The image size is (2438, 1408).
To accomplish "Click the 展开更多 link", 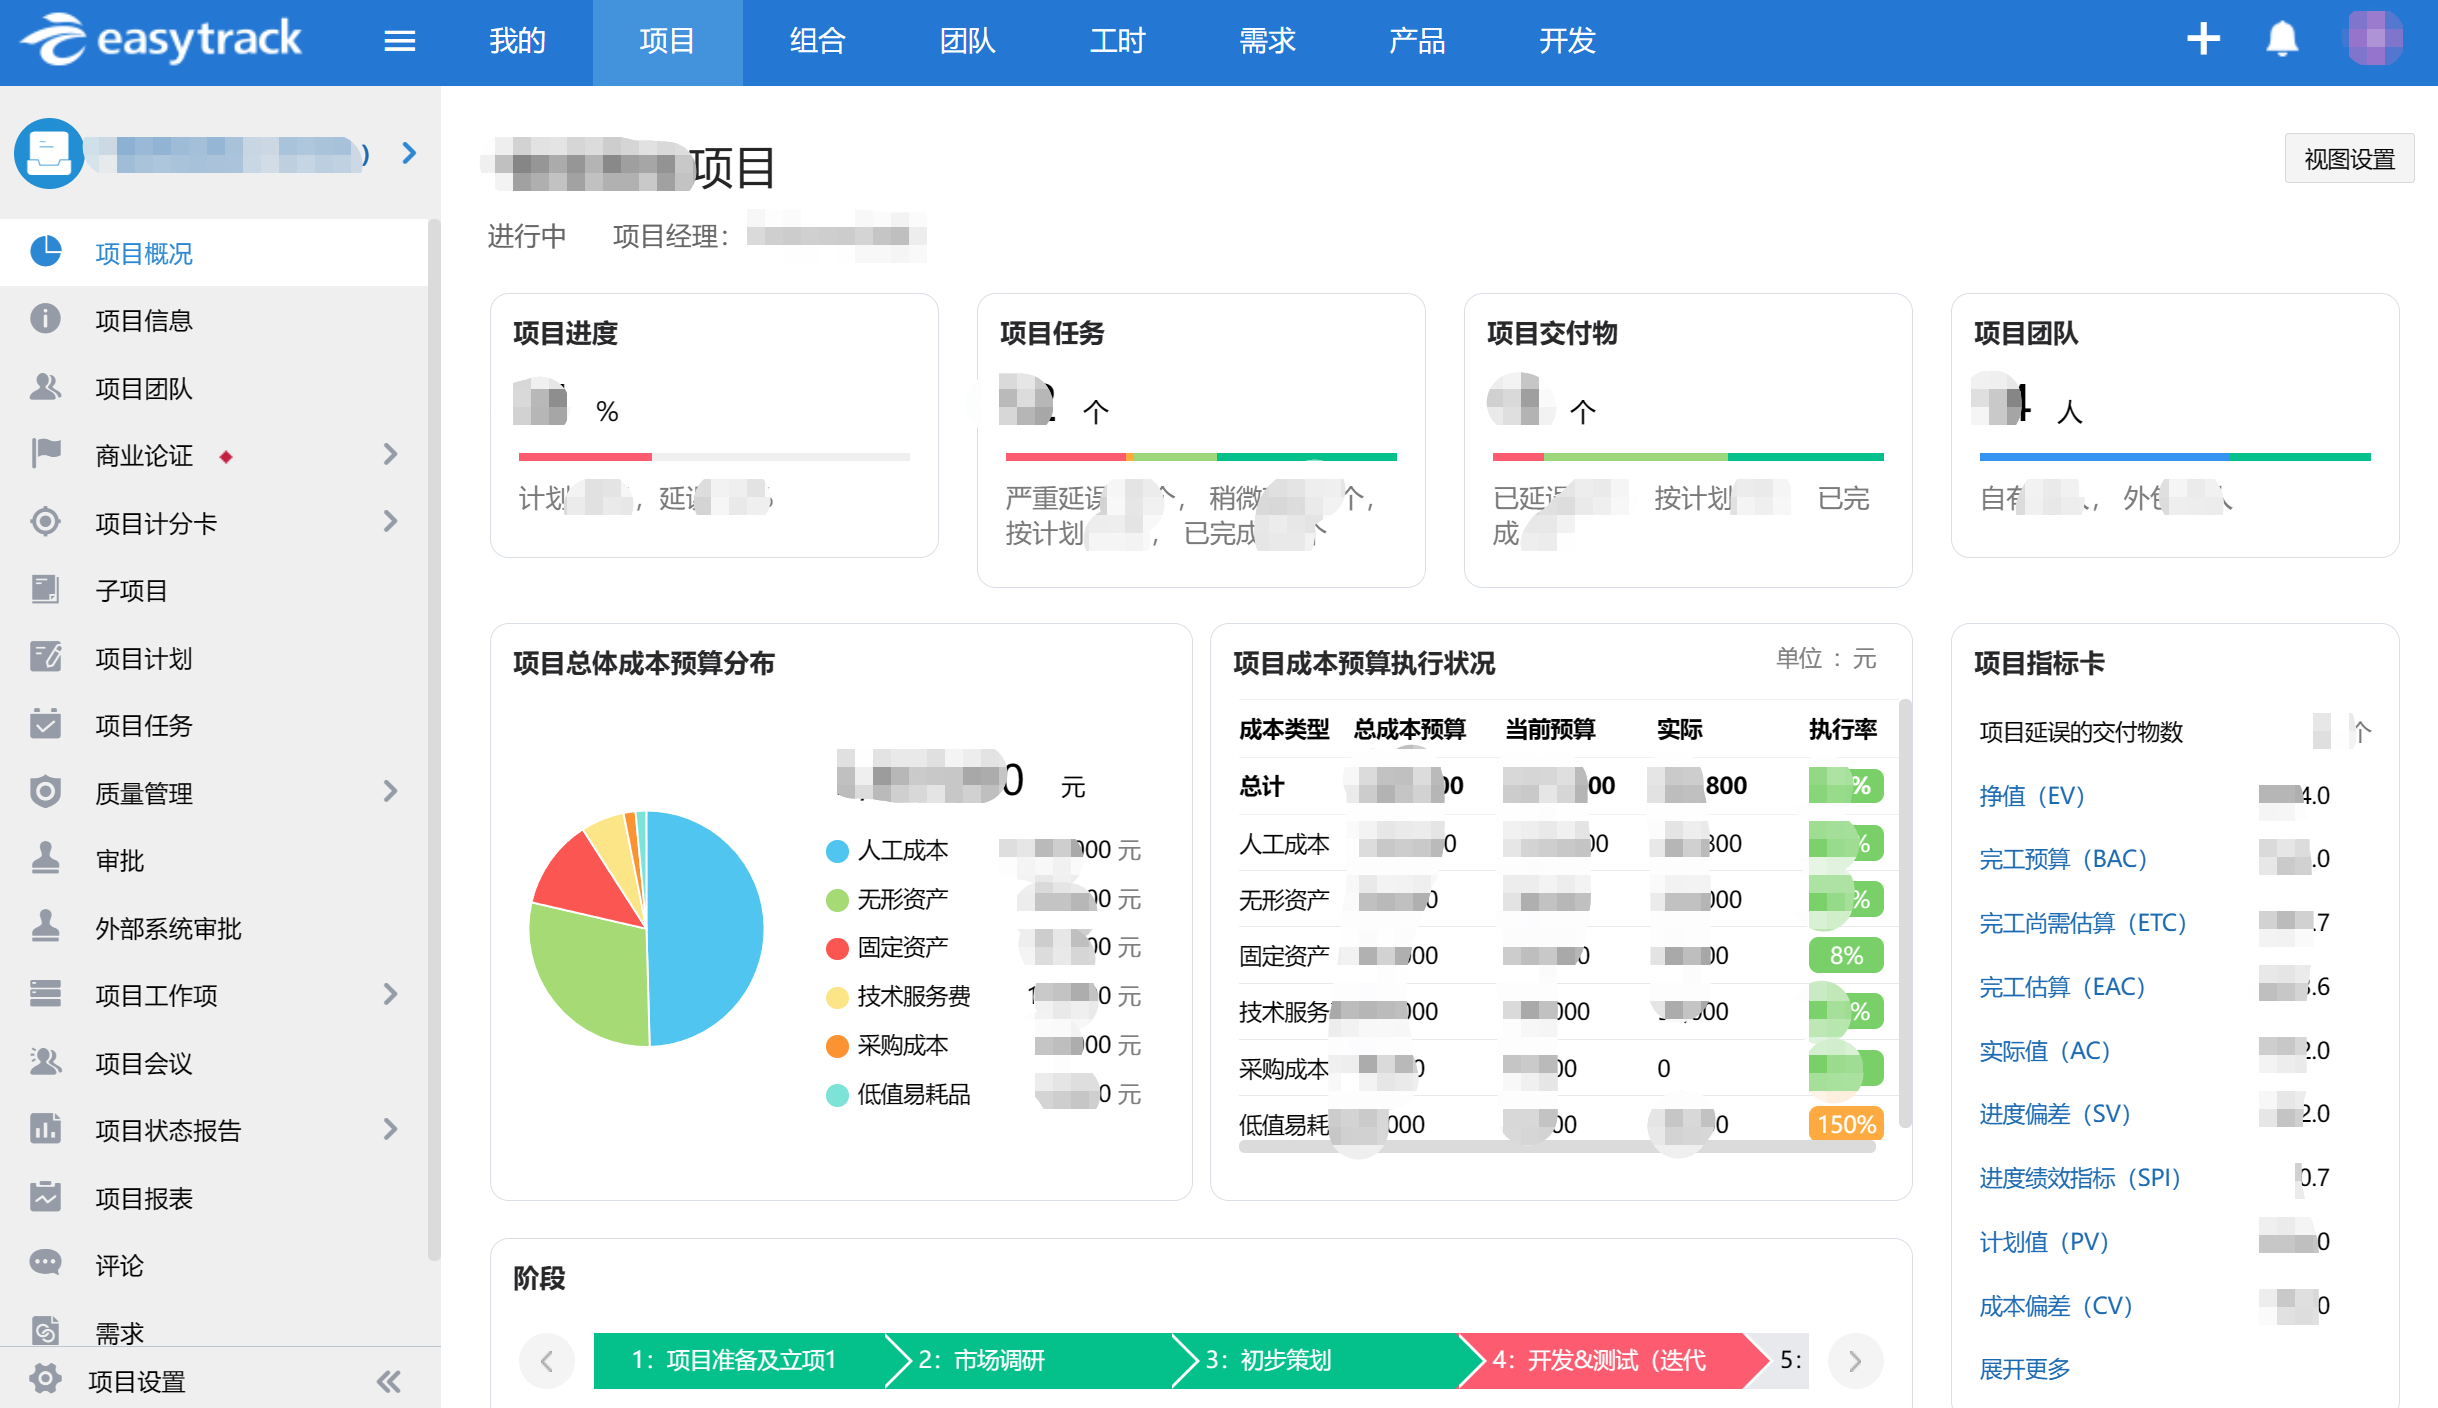I will tap(2024, 1368).
